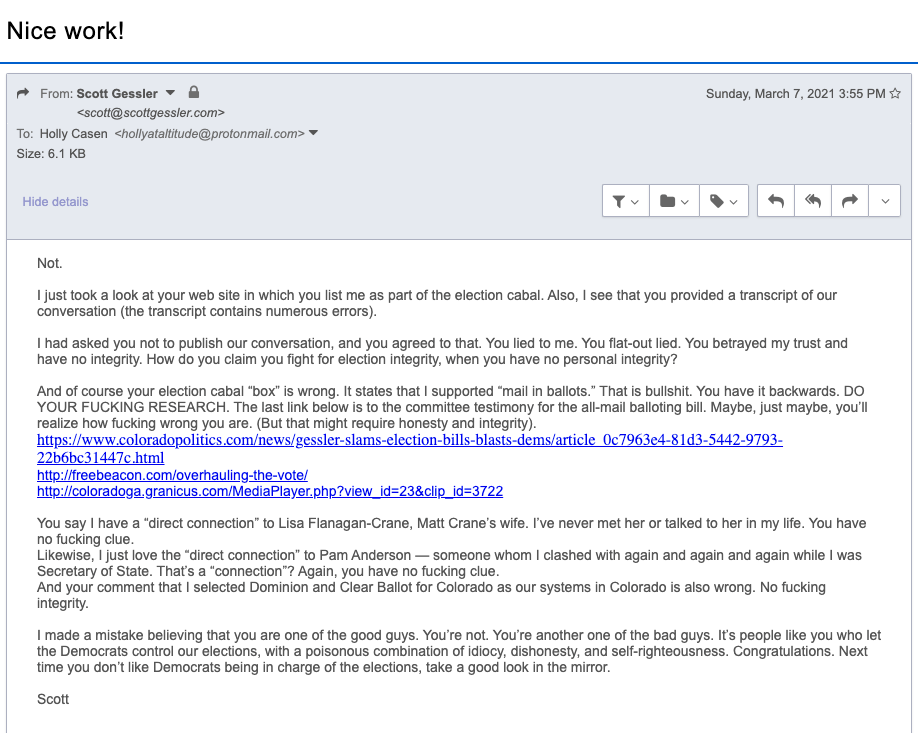Open the more actions chevron menu

tap(885, 201)
